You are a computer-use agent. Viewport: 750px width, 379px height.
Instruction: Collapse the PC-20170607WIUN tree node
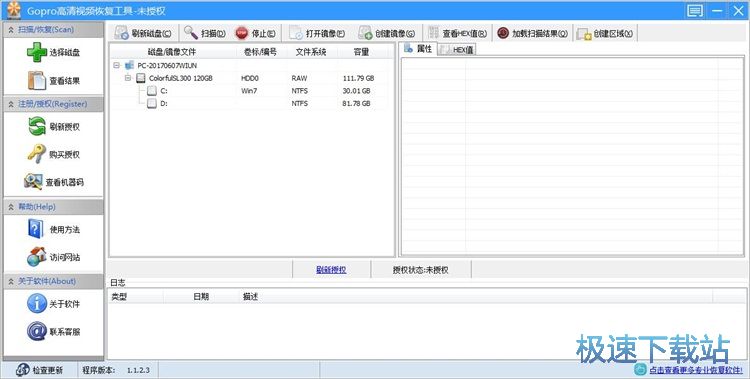point(117,65)
